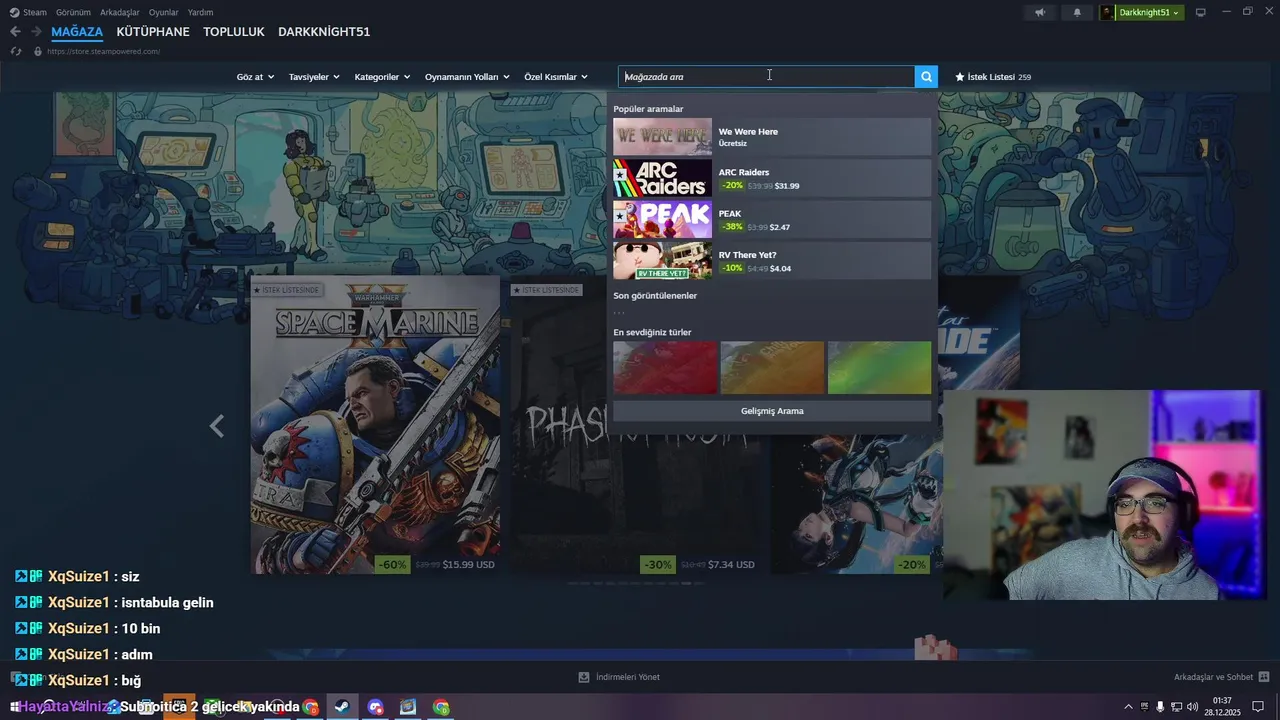Screen dimensions: 1280x720
Task: Click the magnifier search button
Action: 927,76
